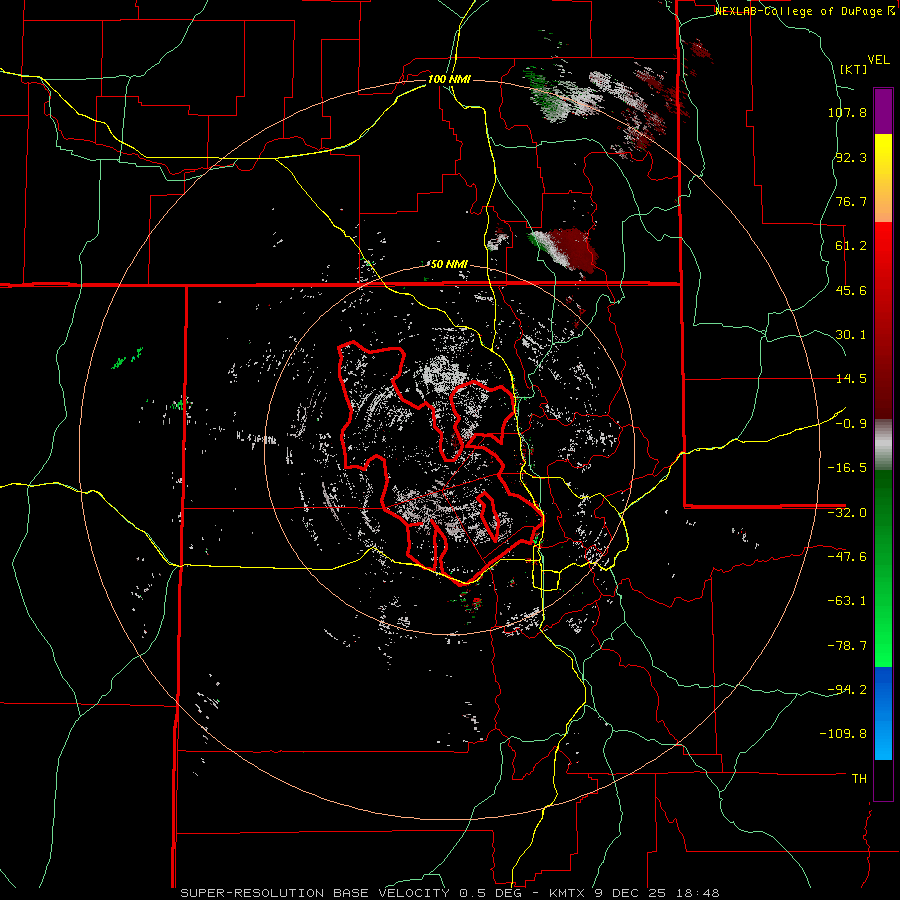Click the gray near-zero band on colorbar
Image resolution: width=900 pixels, height=900 pixels.
coord(883,442)
